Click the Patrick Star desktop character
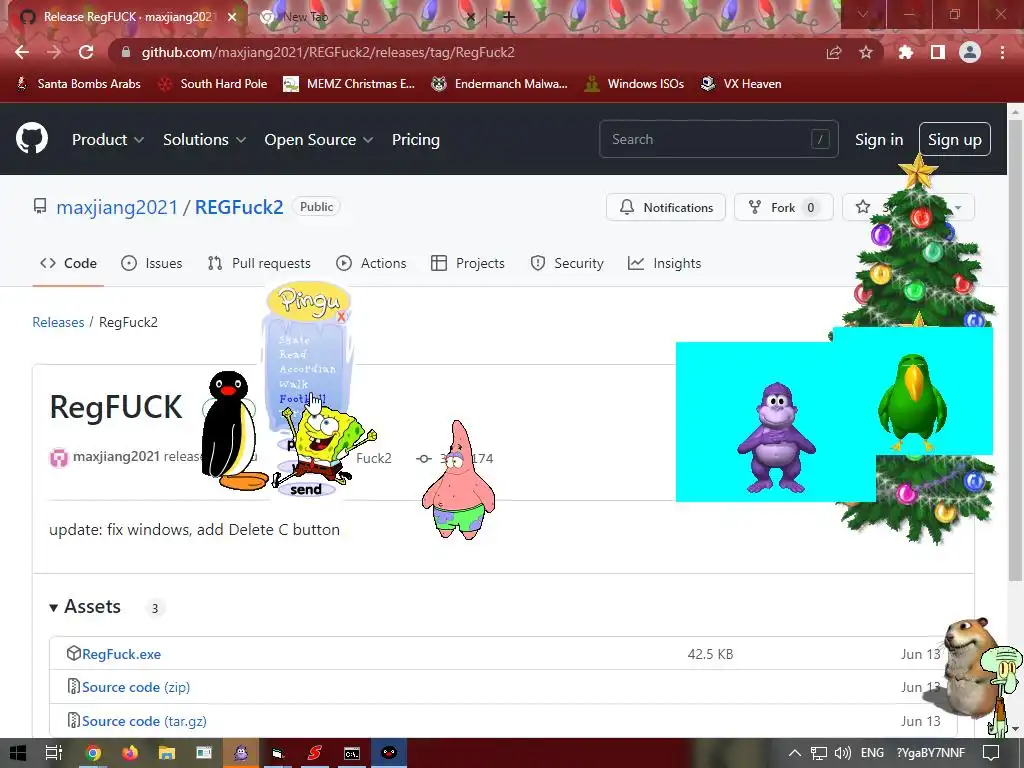 pos(458,481)
